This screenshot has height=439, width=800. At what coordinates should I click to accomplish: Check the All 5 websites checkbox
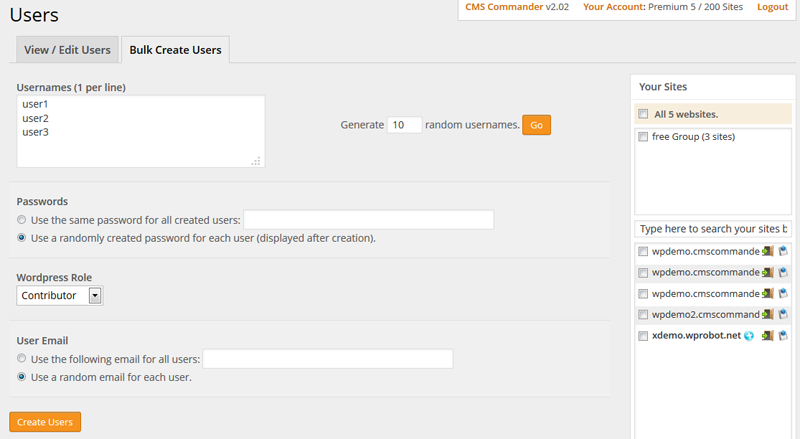(x=643, y=114)
